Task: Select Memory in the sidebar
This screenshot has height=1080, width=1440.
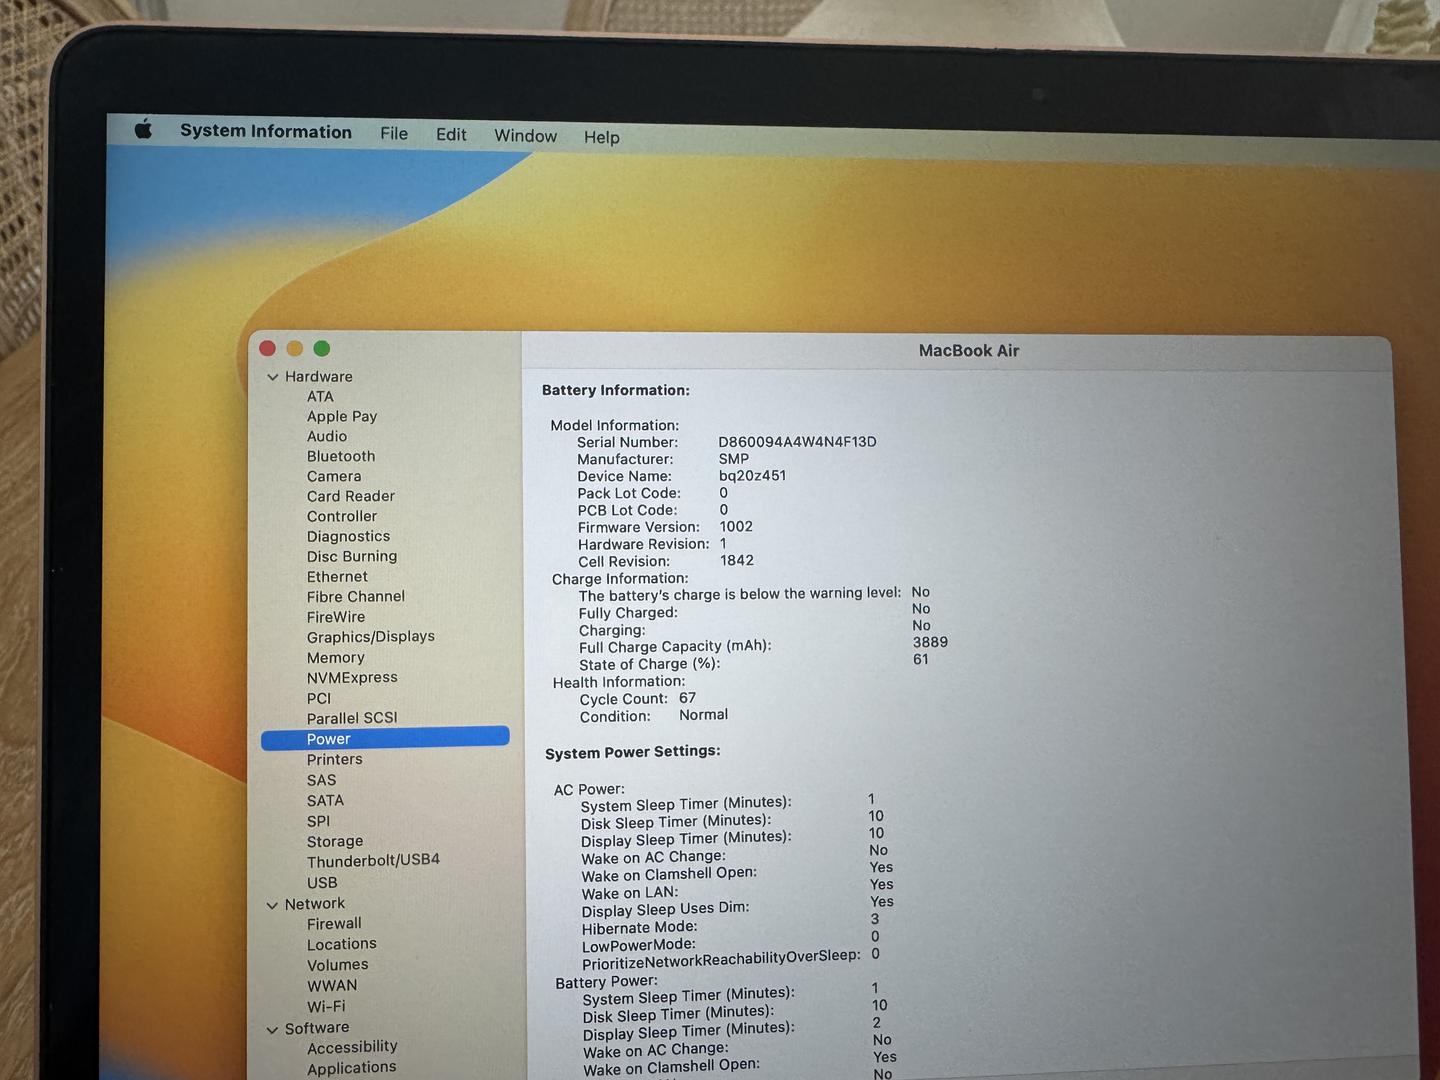Action: coord(336,657)
